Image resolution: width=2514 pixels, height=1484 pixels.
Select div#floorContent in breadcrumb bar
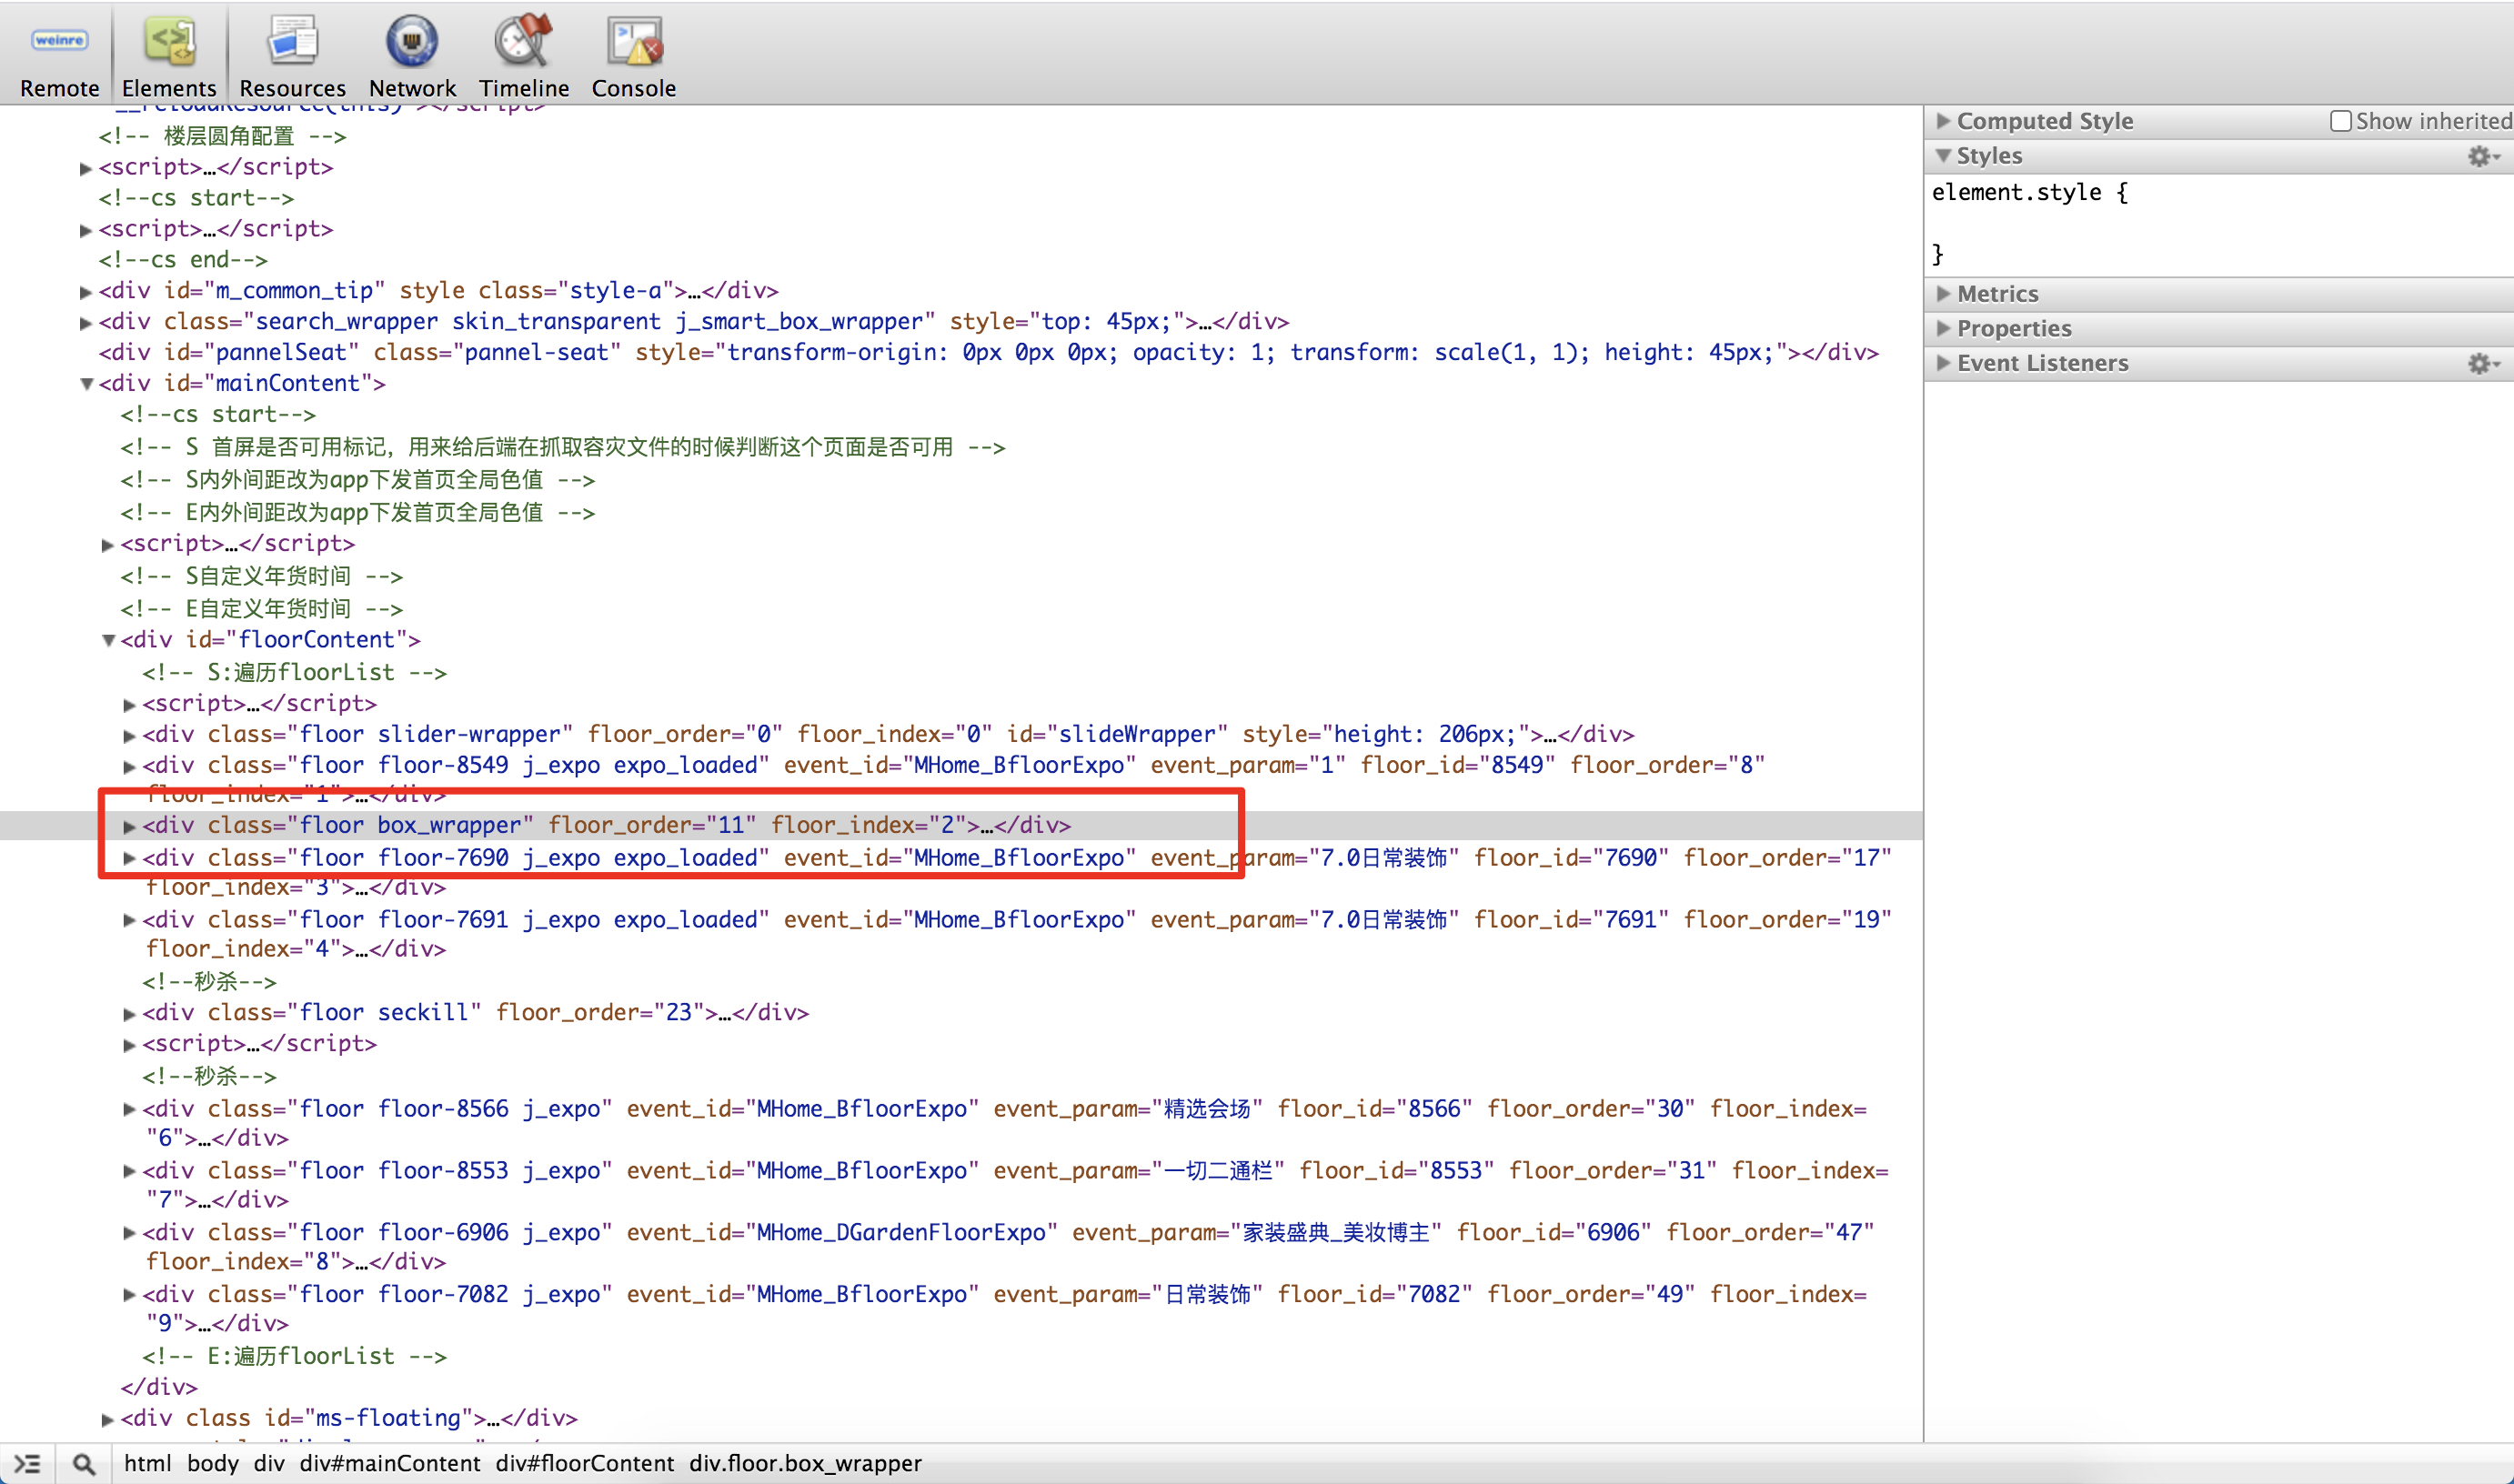(x=584, y=1463)
